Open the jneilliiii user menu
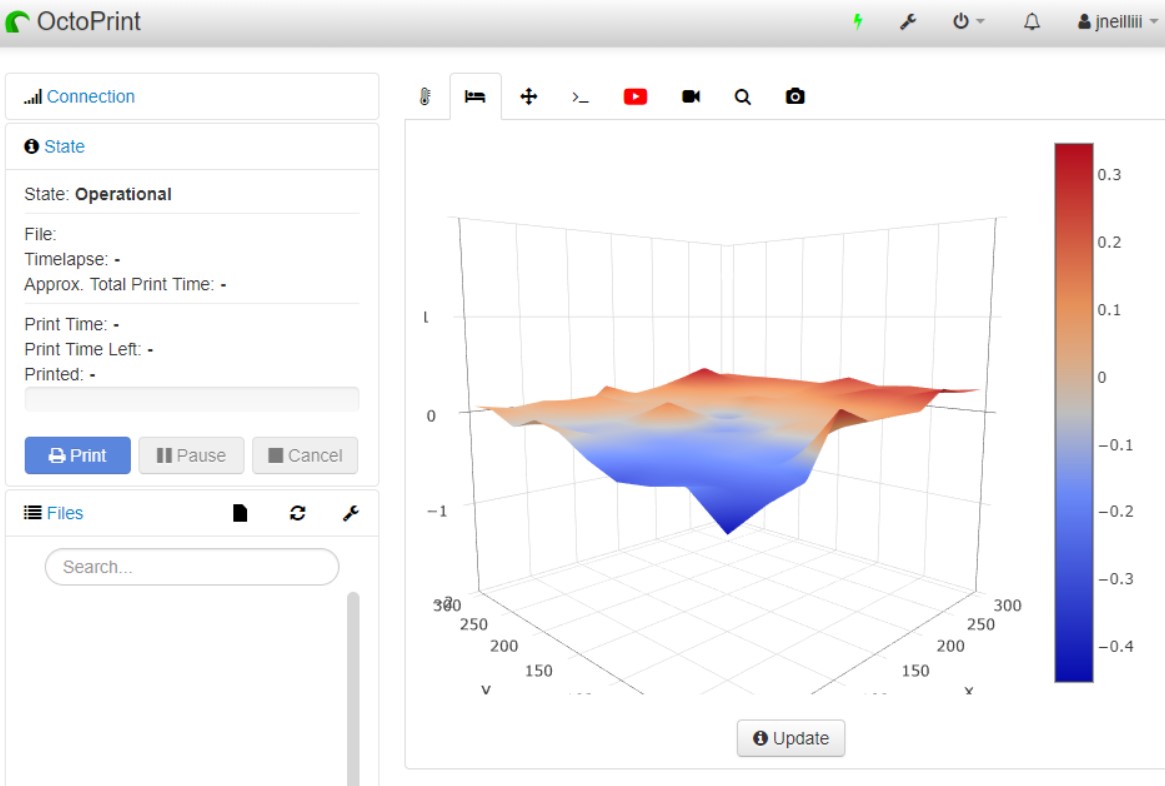The image size is (1165, 786). click(1117, 22)
